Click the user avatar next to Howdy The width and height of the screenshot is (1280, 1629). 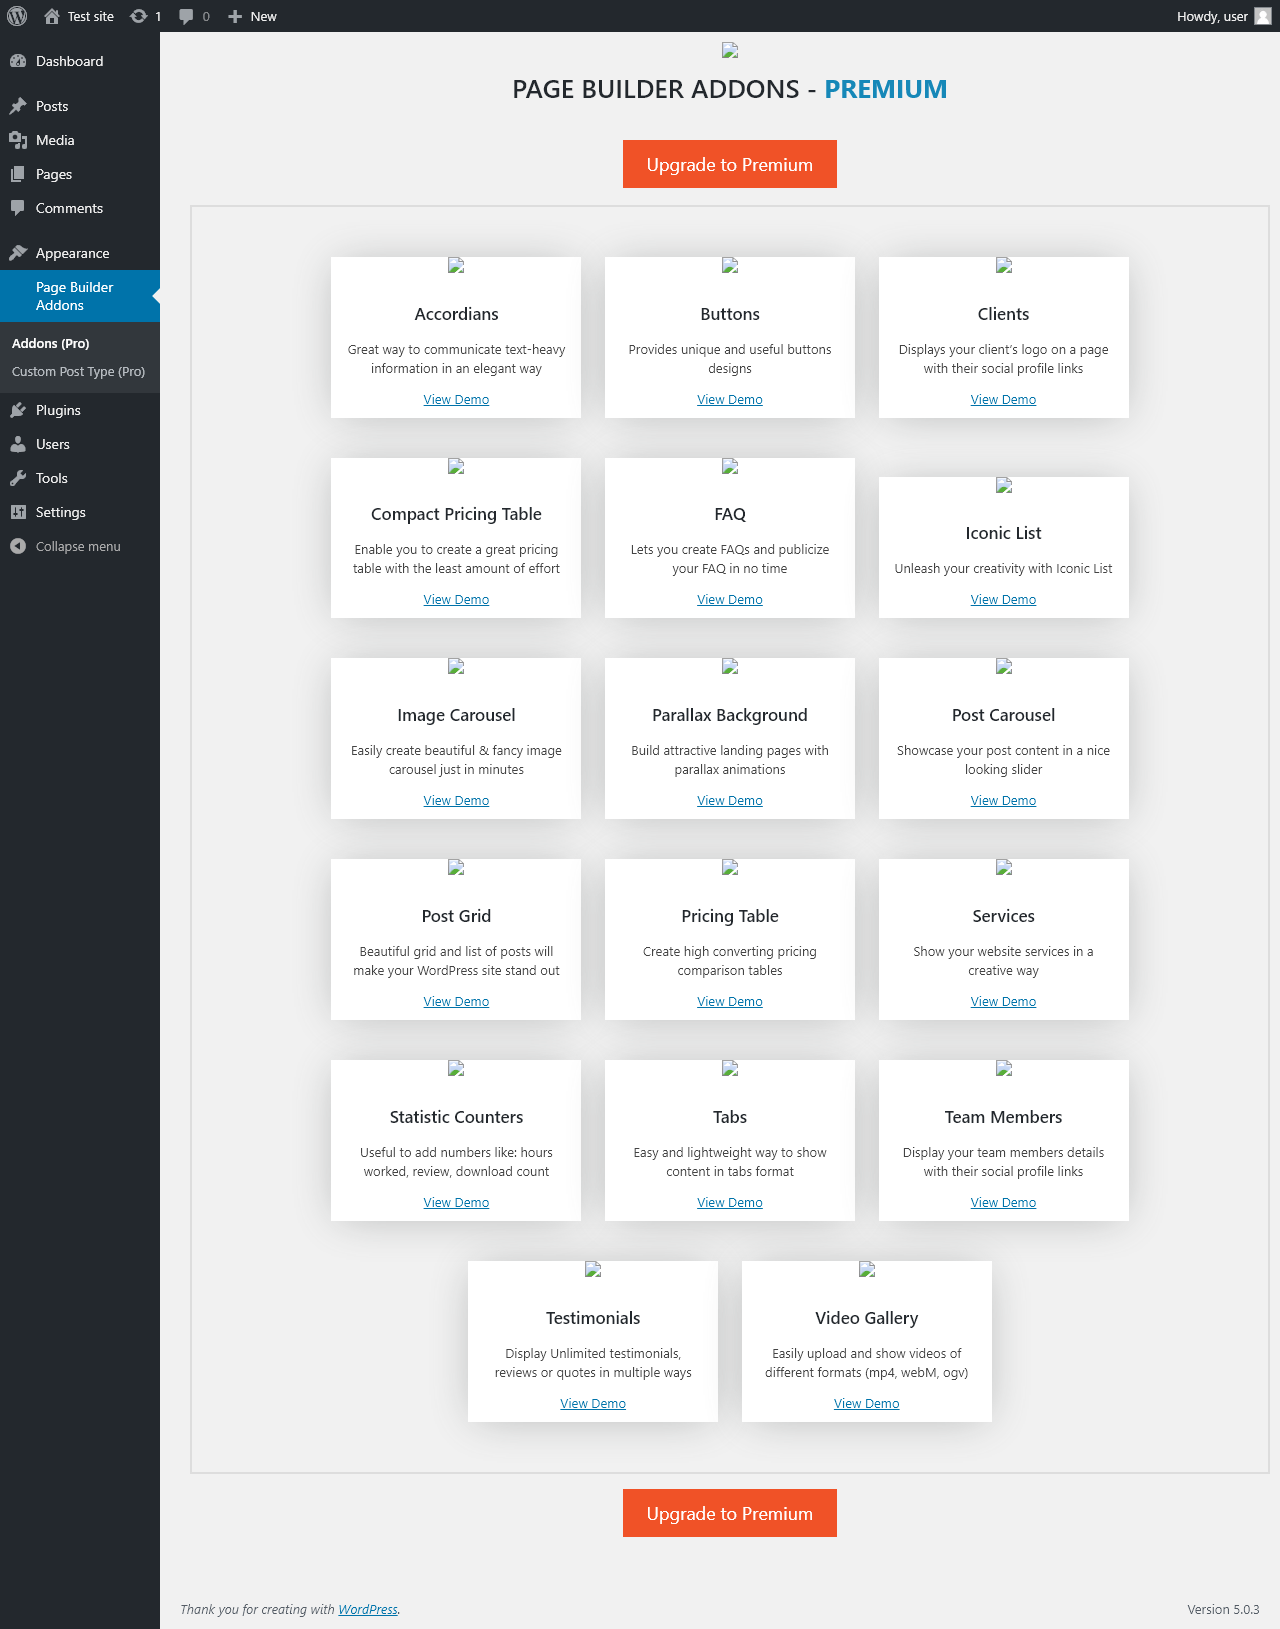(1263, 16)
